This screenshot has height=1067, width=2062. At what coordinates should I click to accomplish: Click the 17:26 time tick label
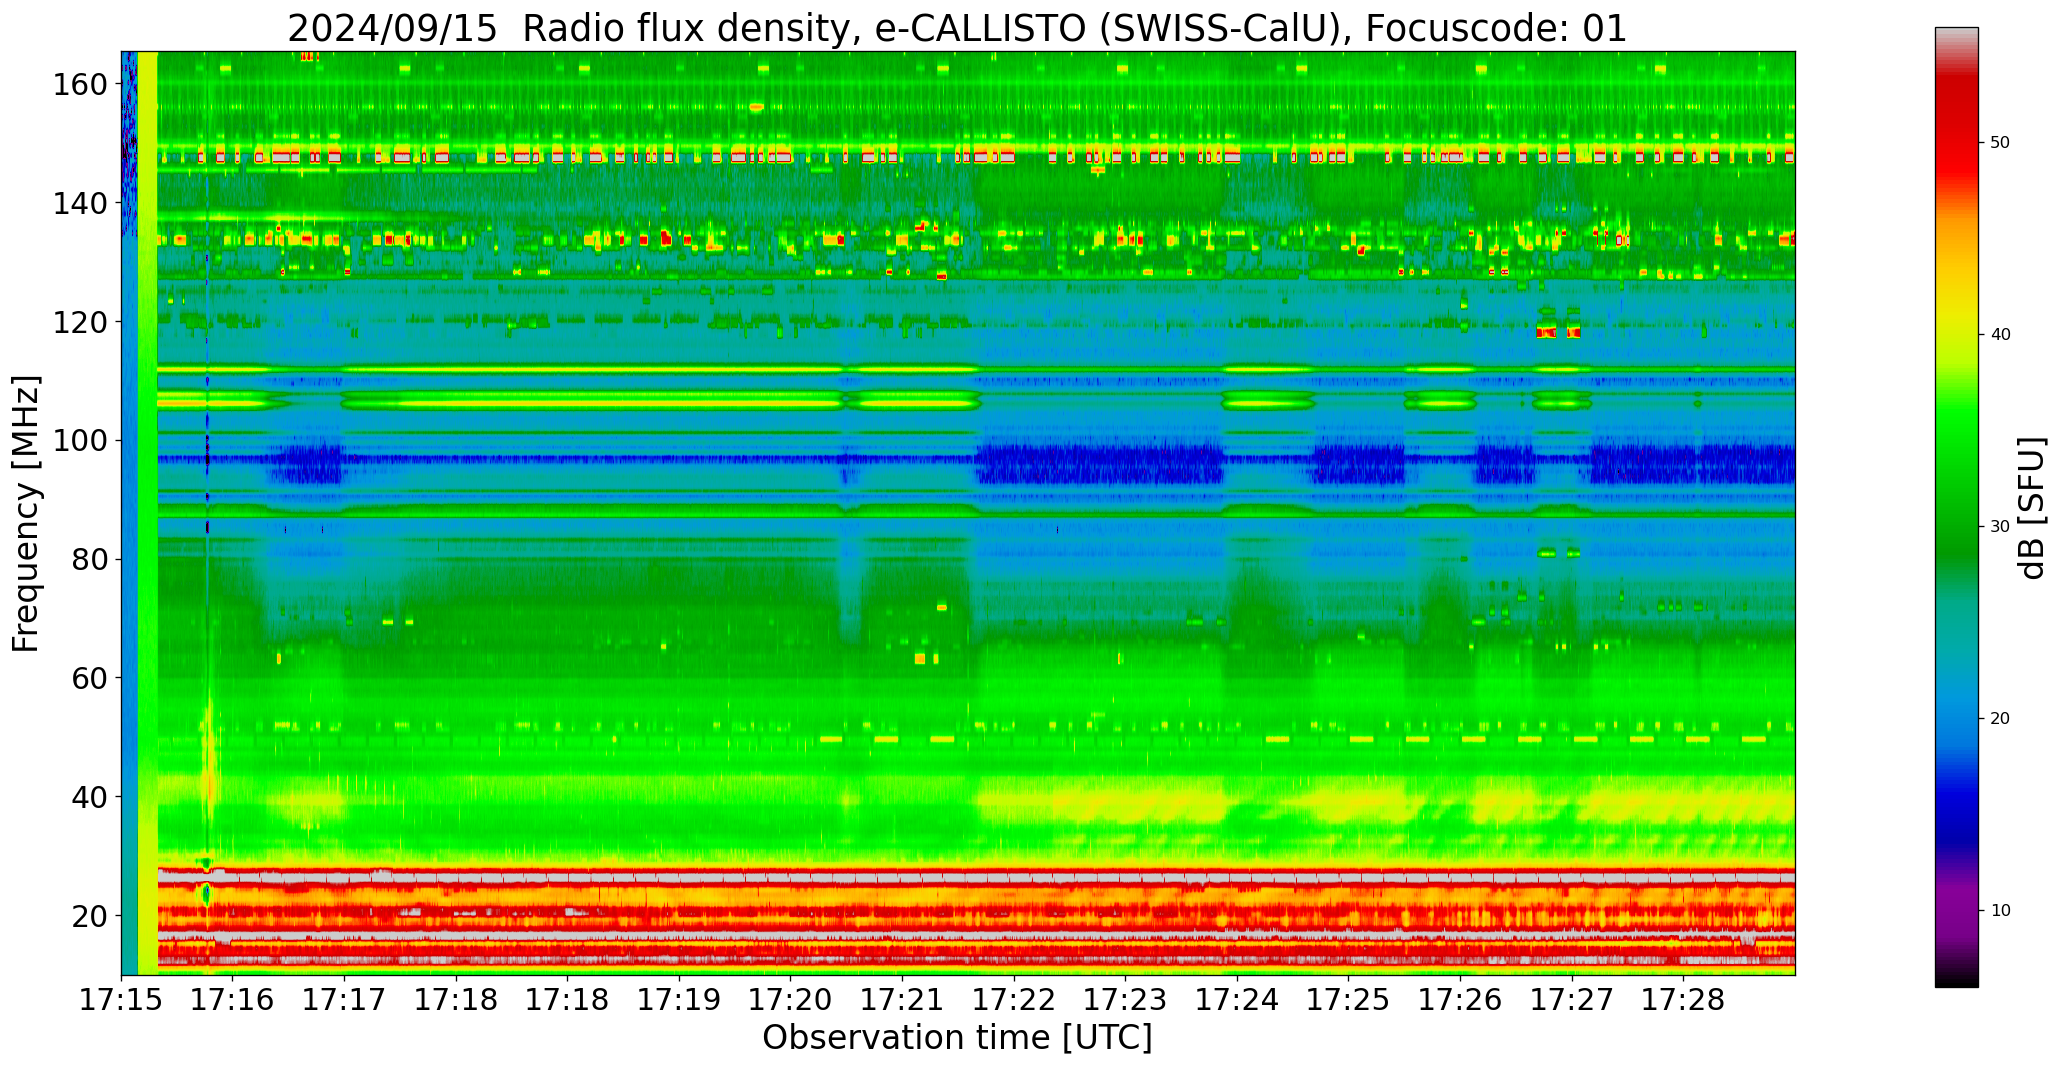[1460, 1000]
